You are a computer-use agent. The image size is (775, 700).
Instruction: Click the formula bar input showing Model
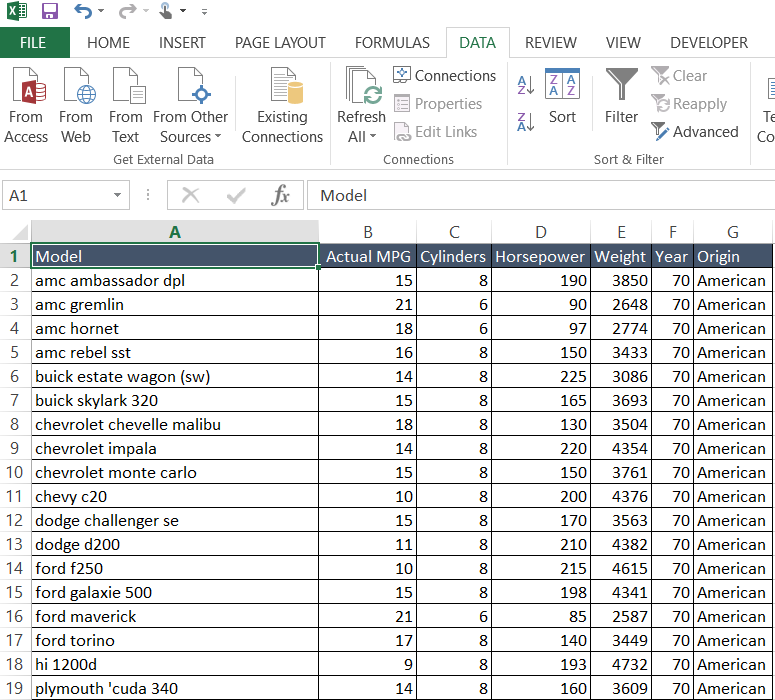coord(540,196)
